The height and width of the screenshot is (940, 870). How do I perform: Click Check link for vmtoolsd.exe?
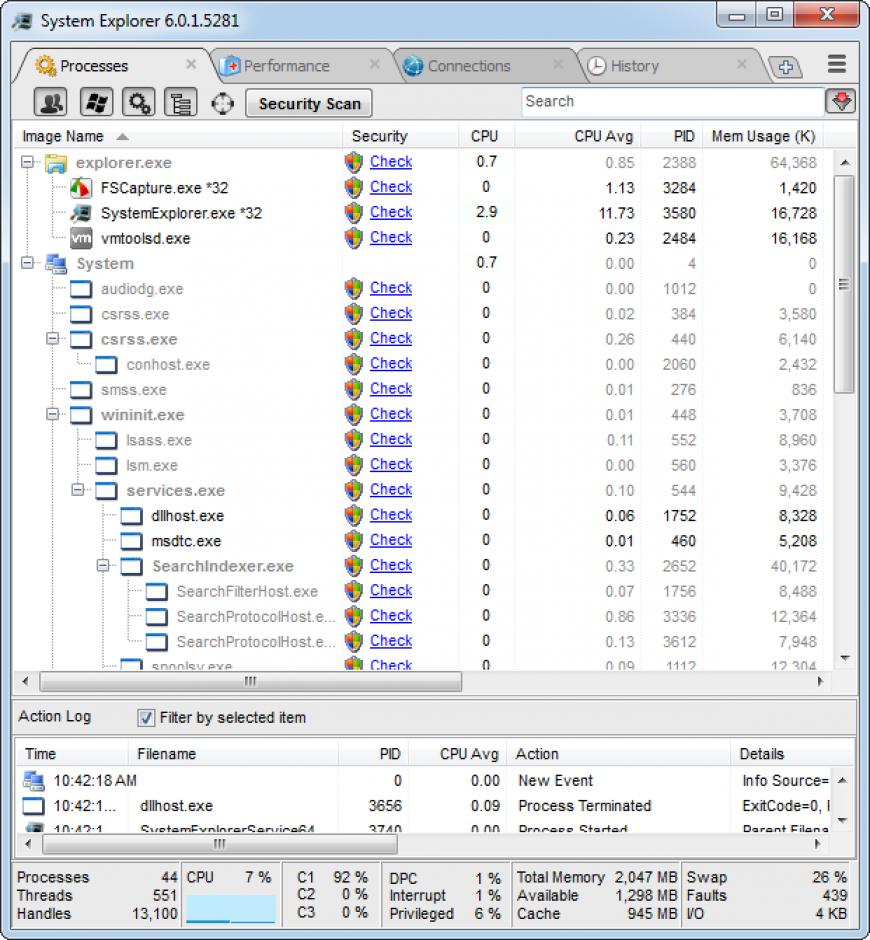(390, 237)
